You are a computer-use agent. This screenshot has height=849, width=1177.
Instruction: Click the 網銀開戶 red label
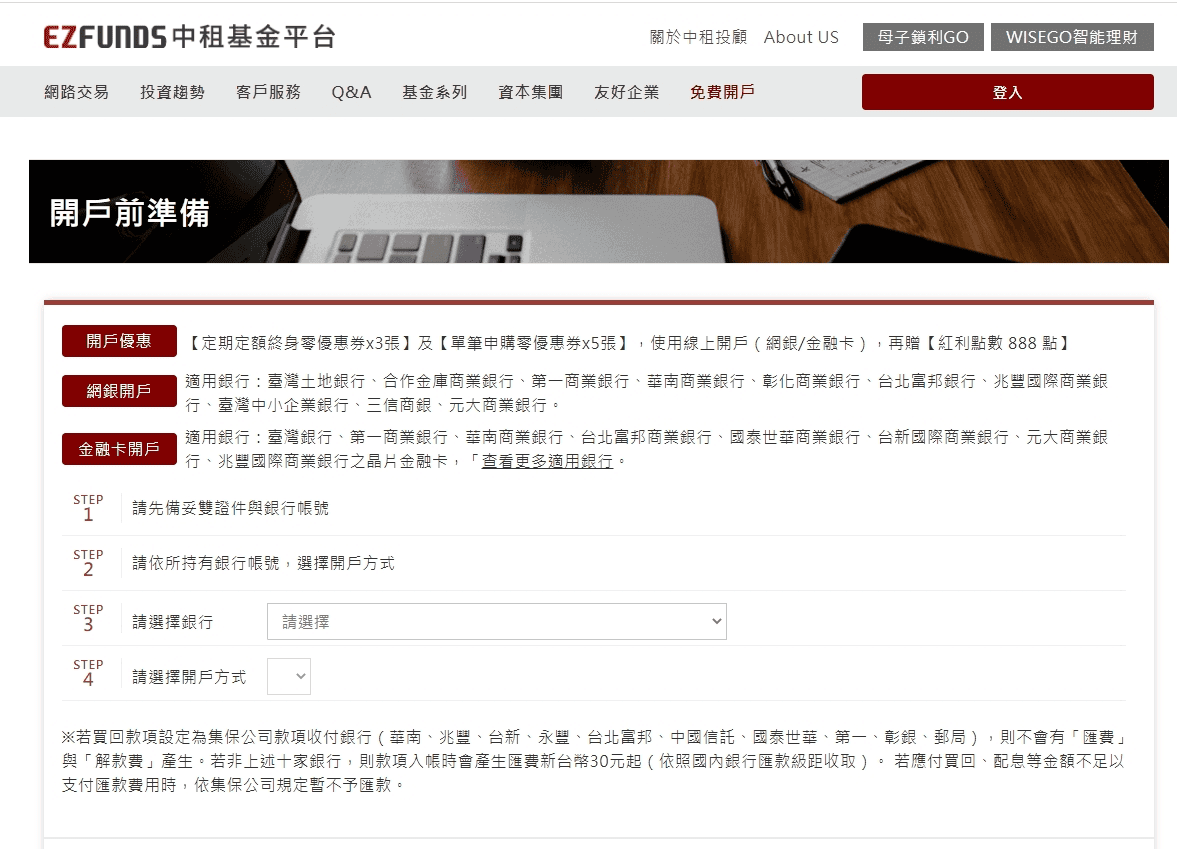tap(119, 391)
